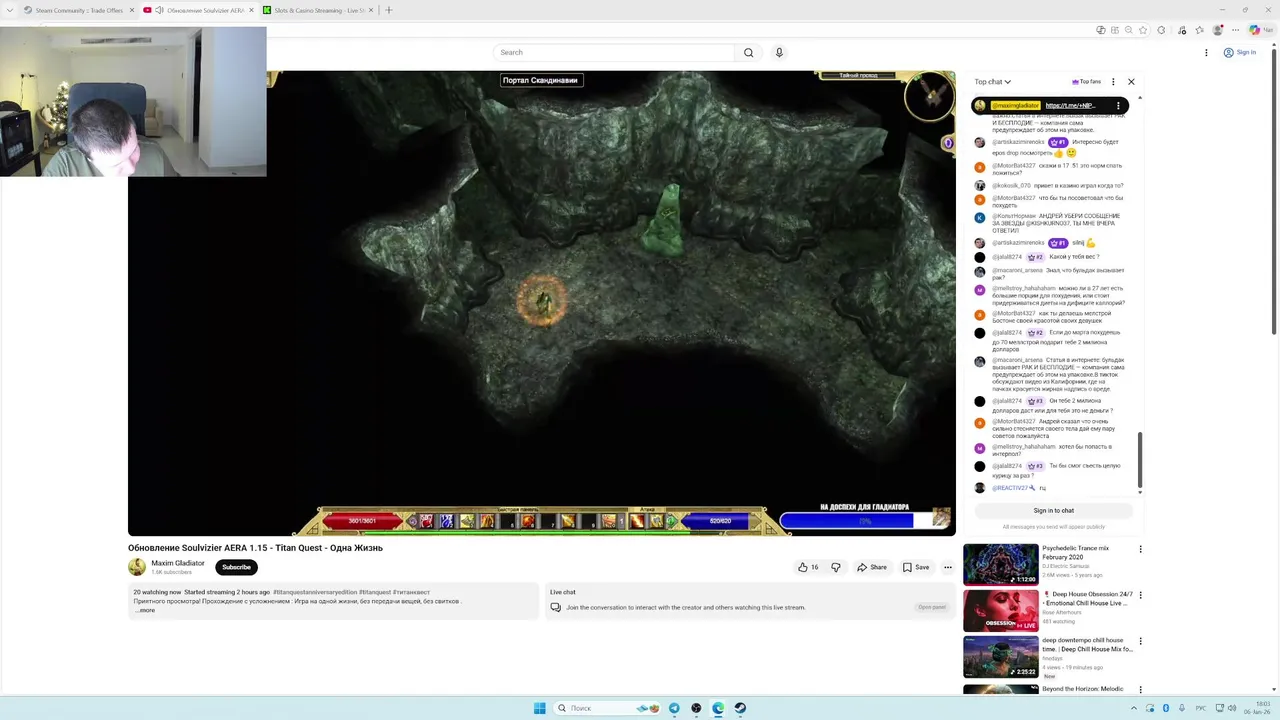Open deep downtempo chill house thumbnail
The width and height of the screenshot is (1280, 720).
pos(1000,657)
